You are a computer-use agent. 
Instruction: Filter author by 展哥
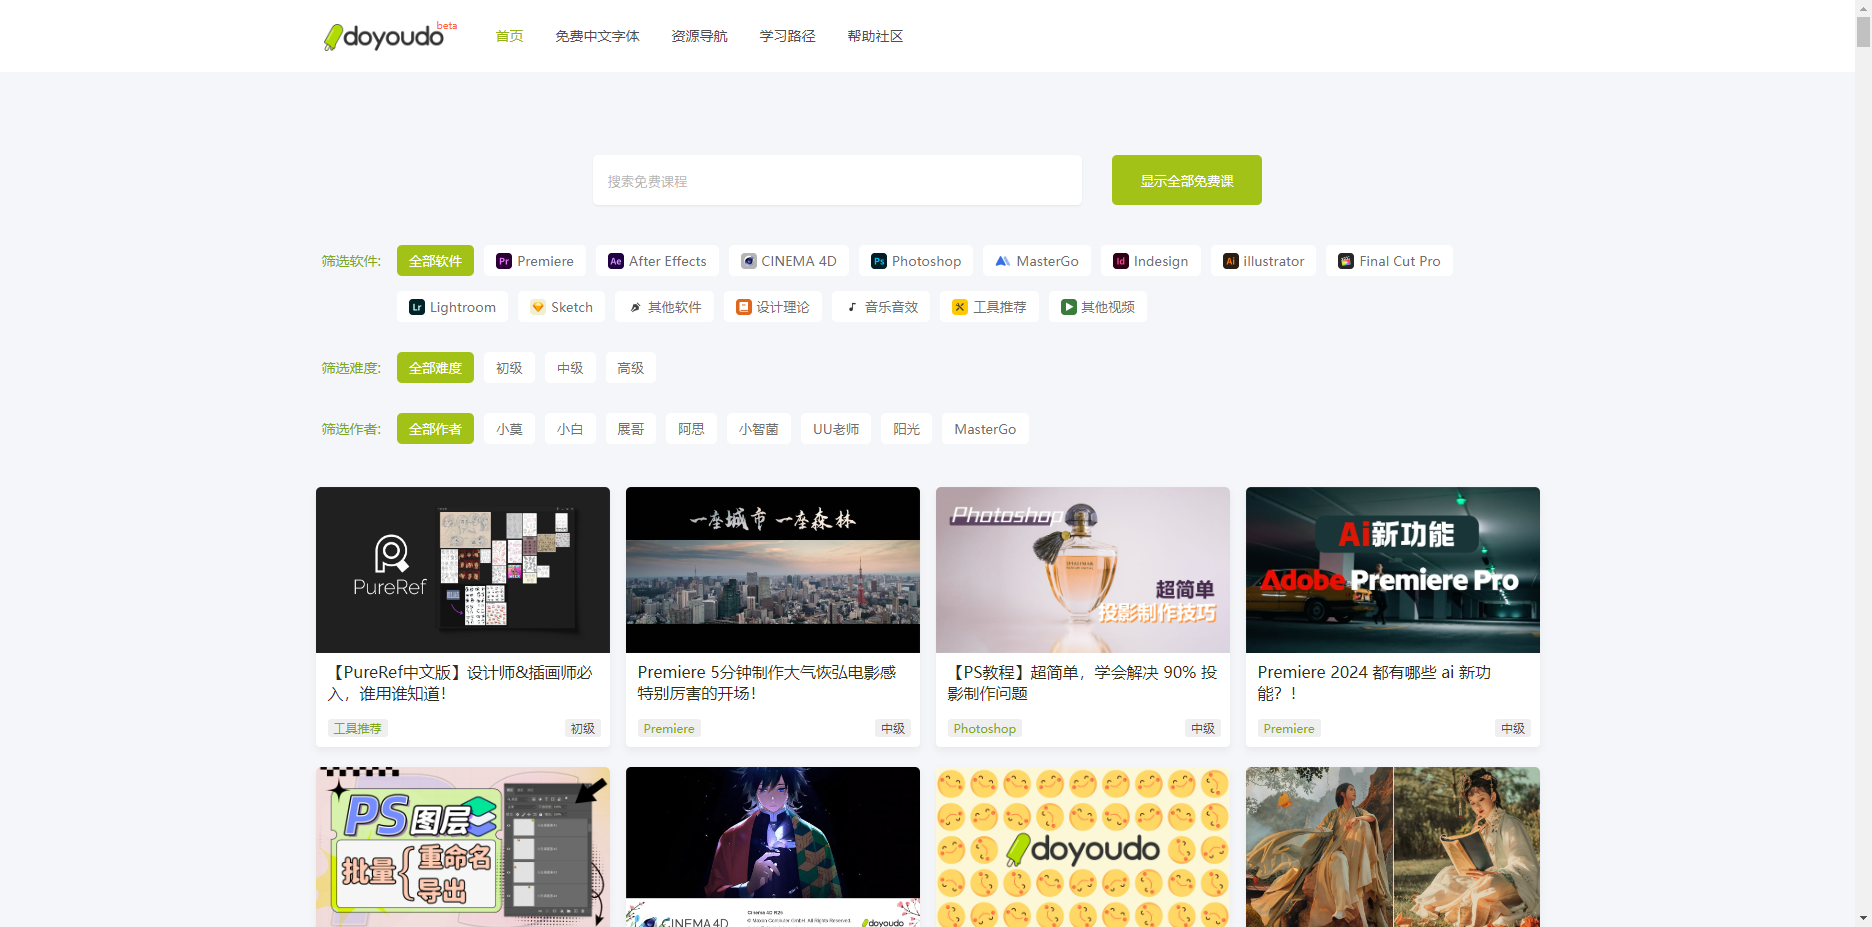point(631,429)
